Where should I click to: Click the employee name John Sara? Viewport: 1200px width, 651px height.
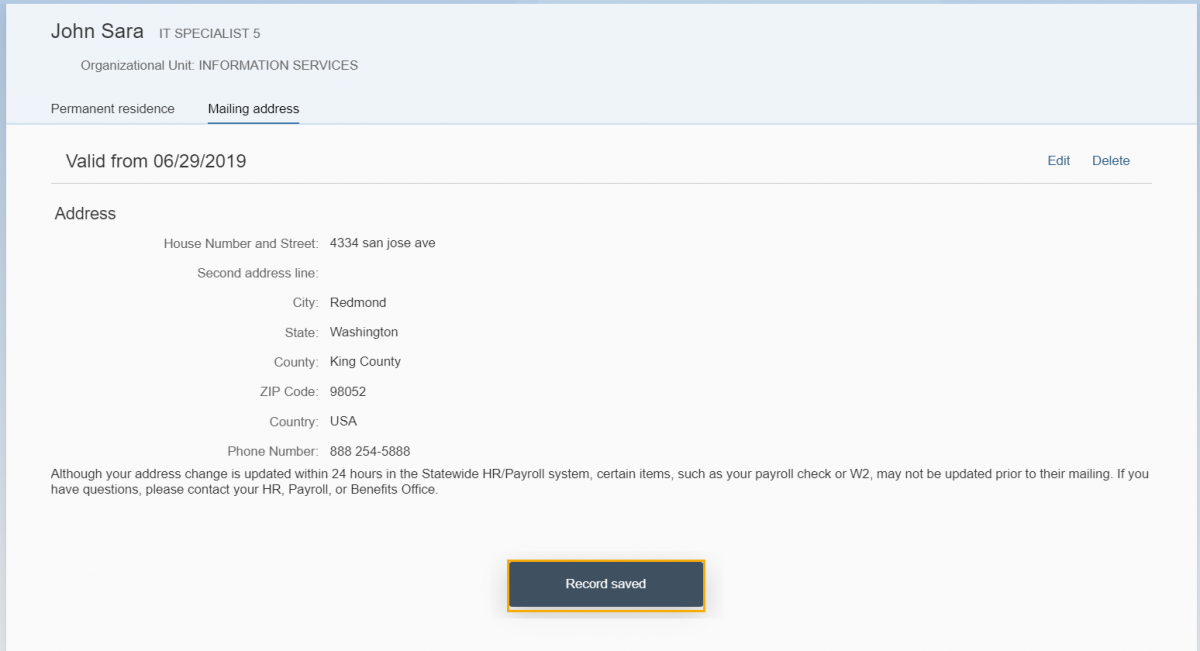[x=97, y=32]
